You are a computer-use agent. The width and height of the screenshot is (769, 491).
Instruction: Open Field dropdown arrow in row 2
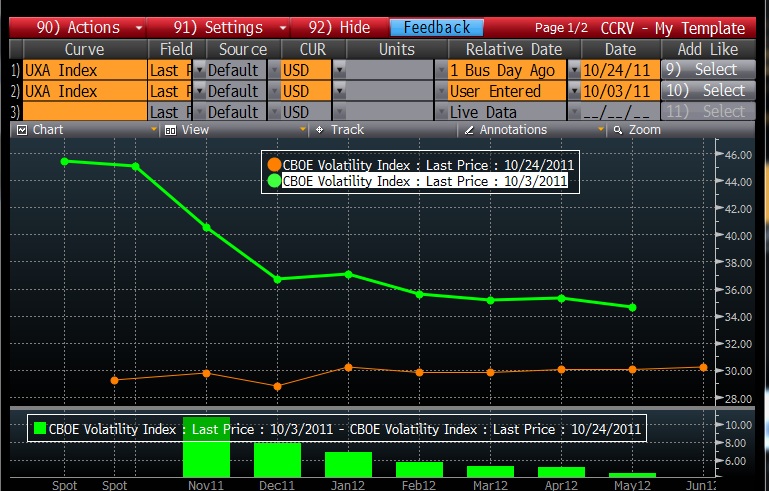[199, 91]
